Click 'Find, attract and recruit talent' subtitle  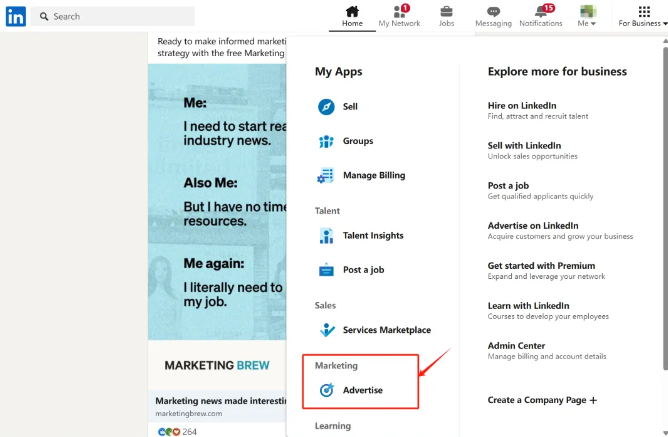[x=538, y=116]
